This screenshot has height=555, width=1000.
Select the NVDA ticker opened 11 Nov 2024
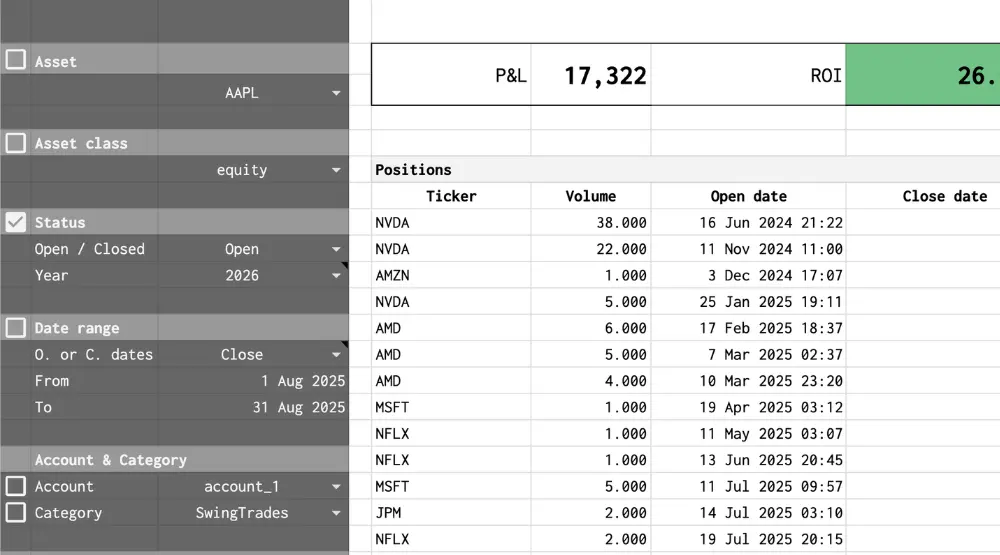[x=451, y=249]
